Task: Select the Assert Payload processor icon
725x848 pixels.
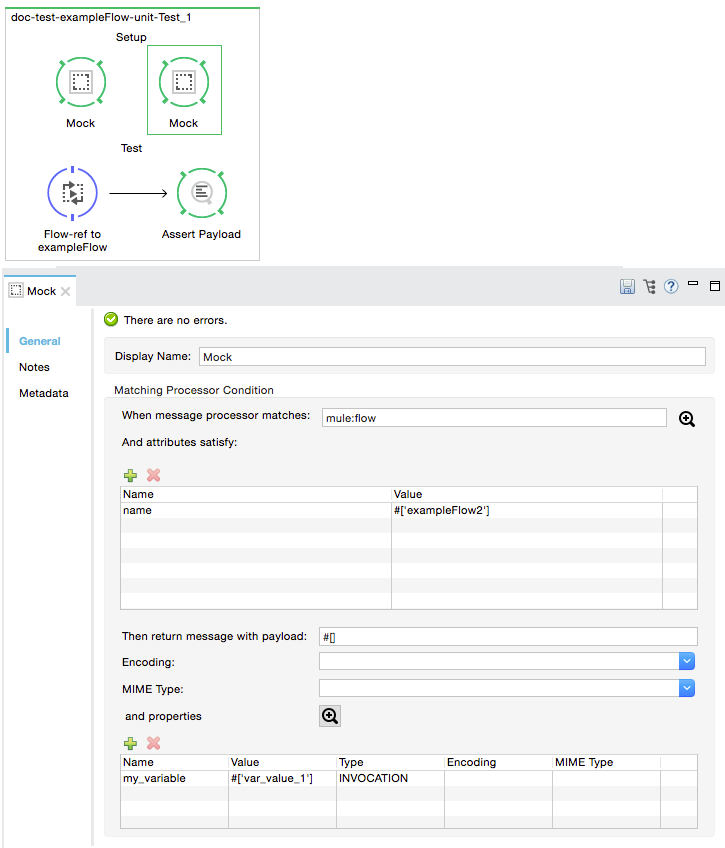Action: 202,193
